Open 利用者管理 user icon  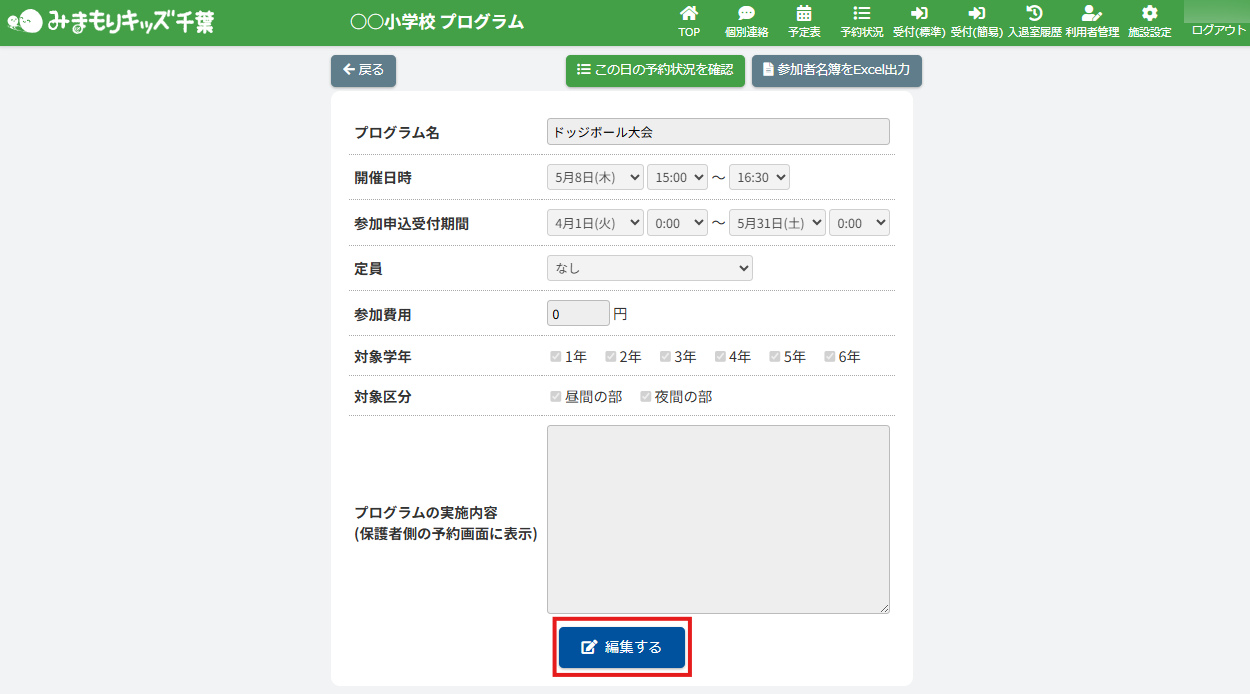(x=1092, y=14)
